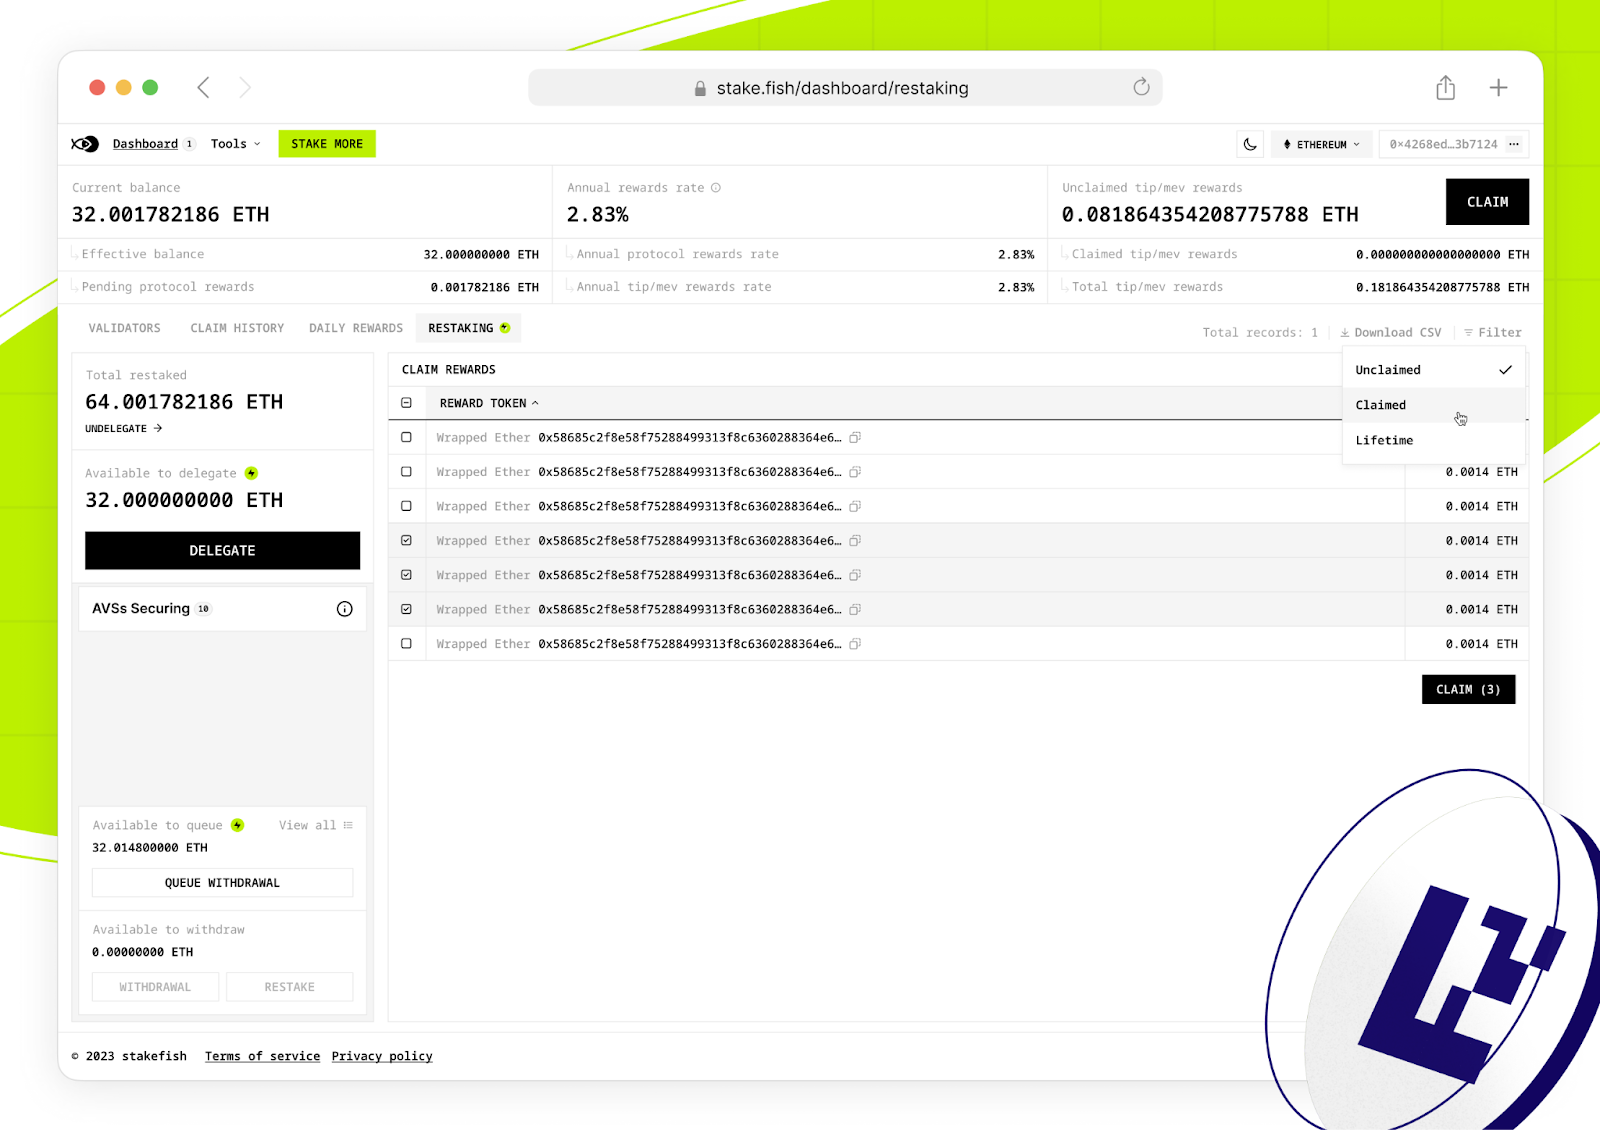This screenshot has height=1130, width=1600.
Task: Select the Unclaimed filter option
Action: 1433,370
